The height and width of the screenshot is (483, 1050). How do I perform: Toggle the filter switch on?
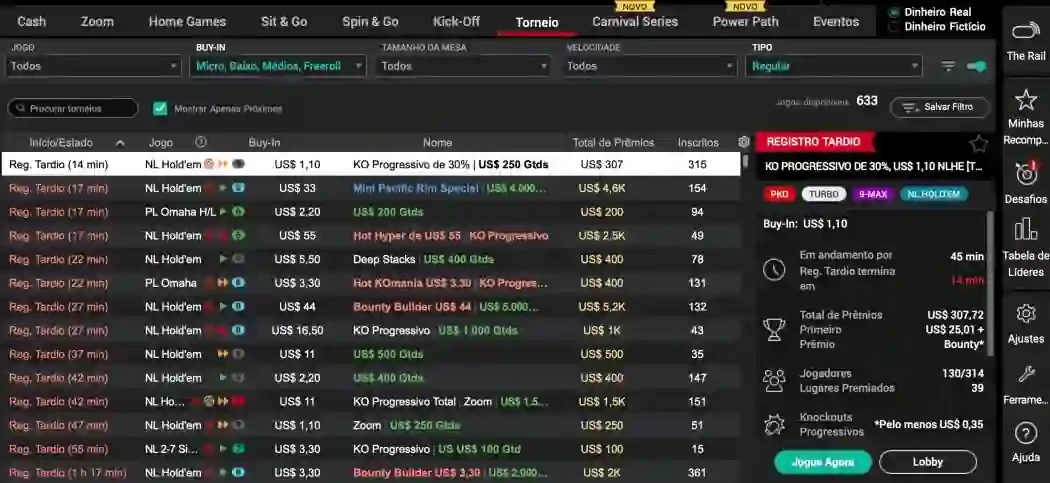[976, 66]
